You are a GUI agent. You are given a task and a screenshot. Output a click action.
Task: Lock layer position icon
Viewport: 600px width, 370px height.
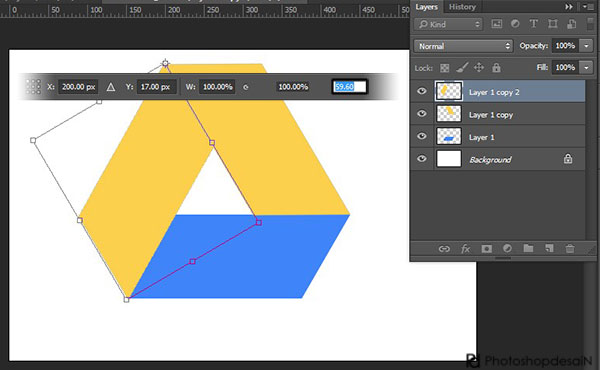coord(479,68)
